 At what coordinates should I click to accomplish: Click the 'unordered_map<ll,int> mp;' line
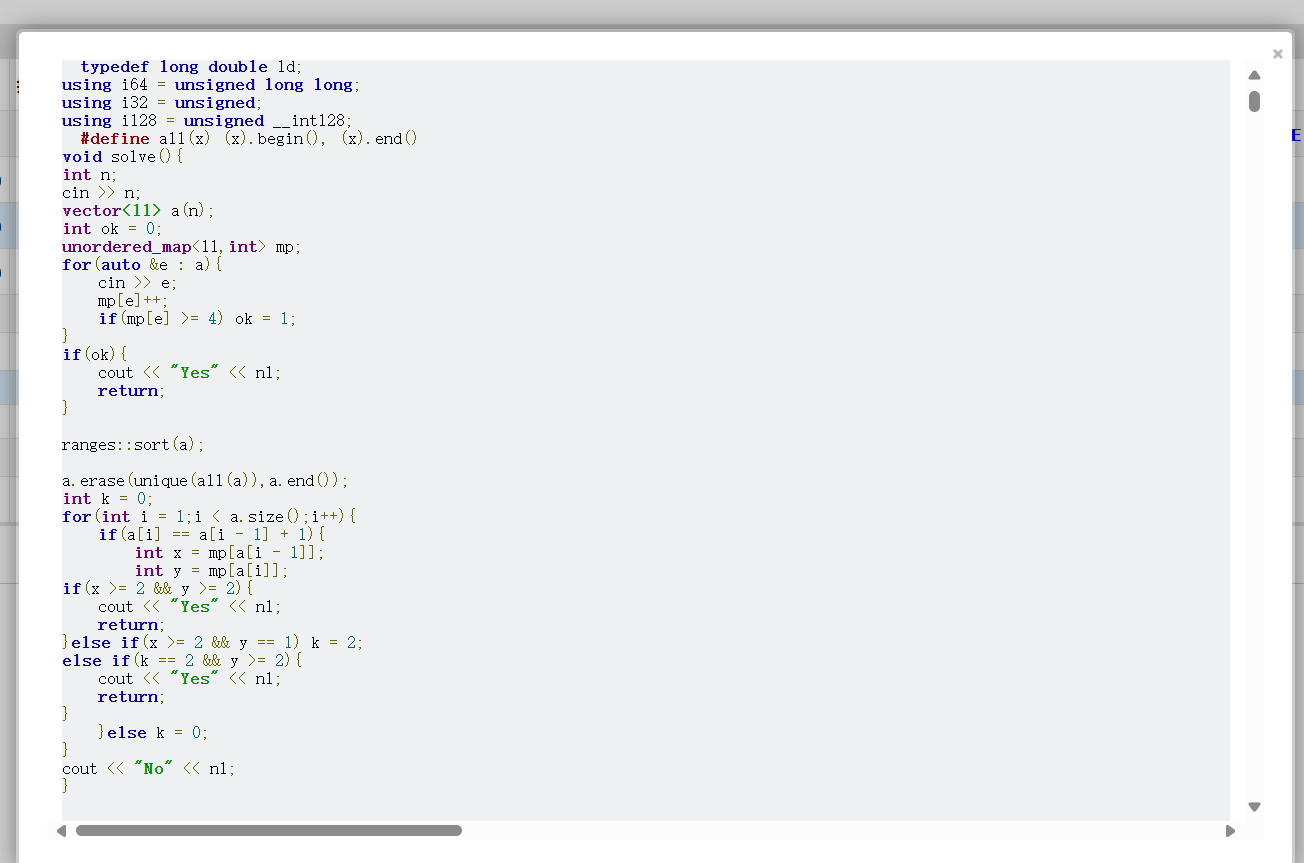click(181, 247)
